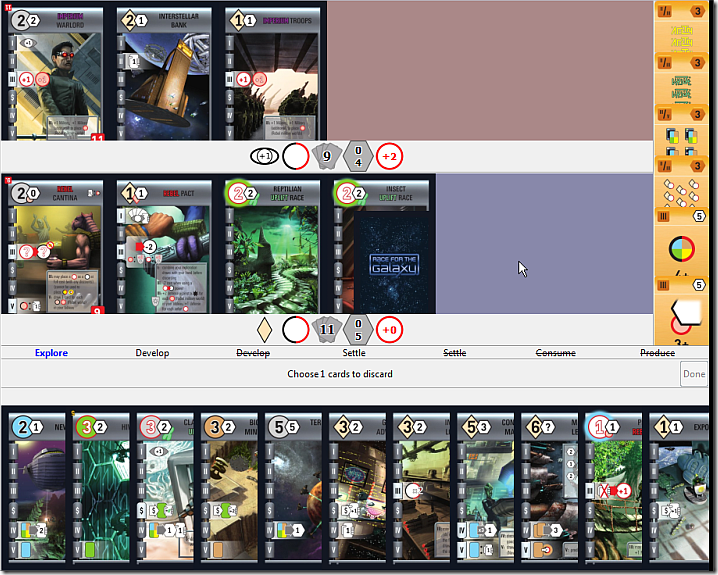Click the red 11 badge on Imperium Warlord
Viewport: 718px width, 575px height.
97,137
